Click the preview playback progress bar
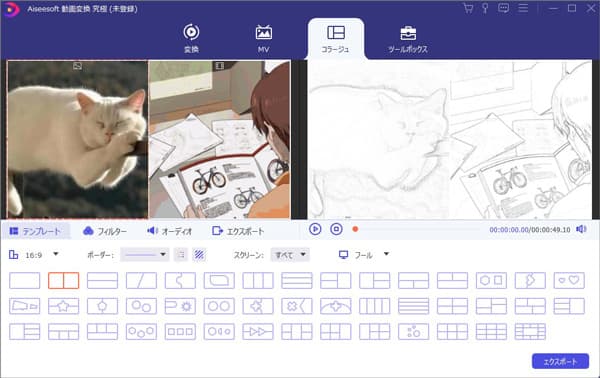Image resolution: width=600 pixels, height=378 pixels. tap(417, 229)
